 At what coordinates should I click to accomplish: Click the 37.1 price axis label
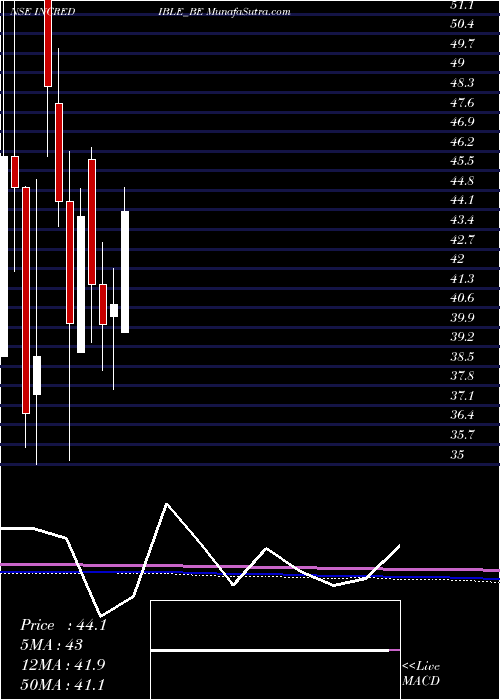pos(462,396)
